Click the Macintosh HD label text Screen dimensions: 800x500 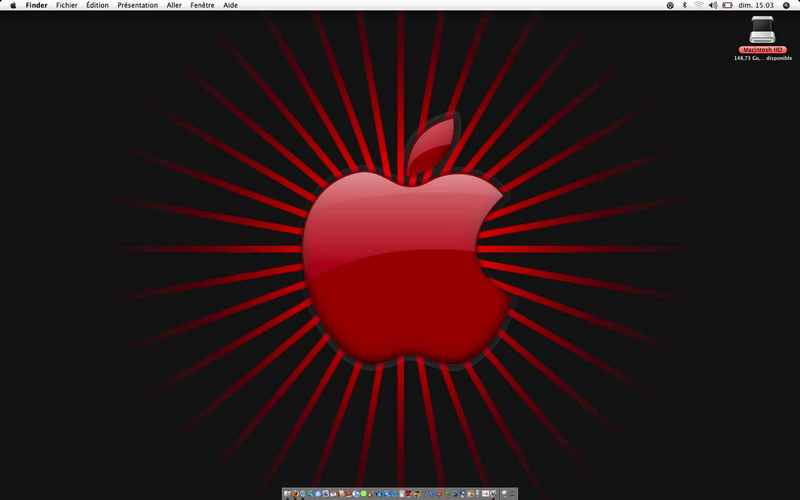click(762, 50)
